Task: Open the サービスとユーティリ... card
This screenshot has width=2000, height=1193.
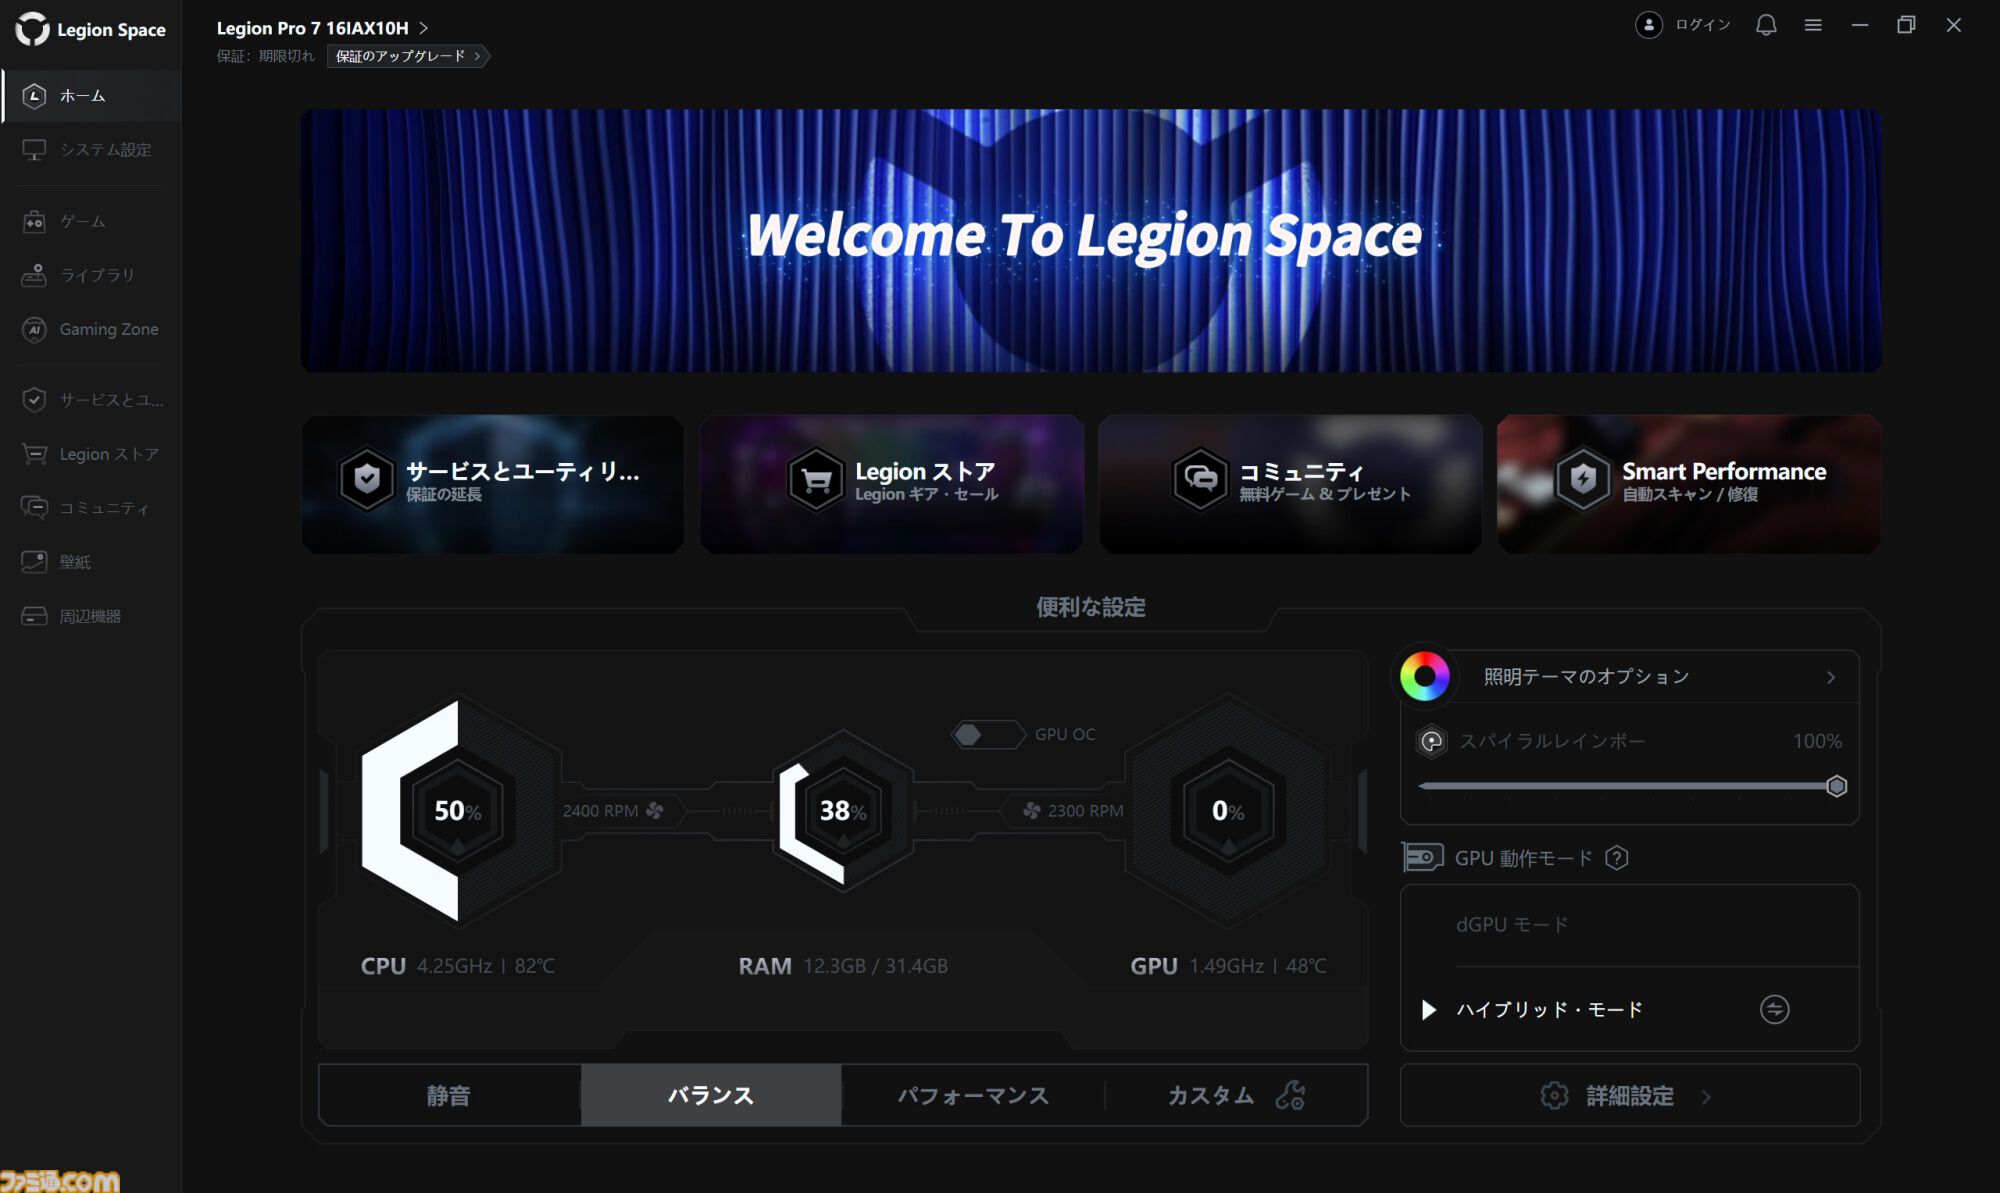Action: (x=493, y=484)
